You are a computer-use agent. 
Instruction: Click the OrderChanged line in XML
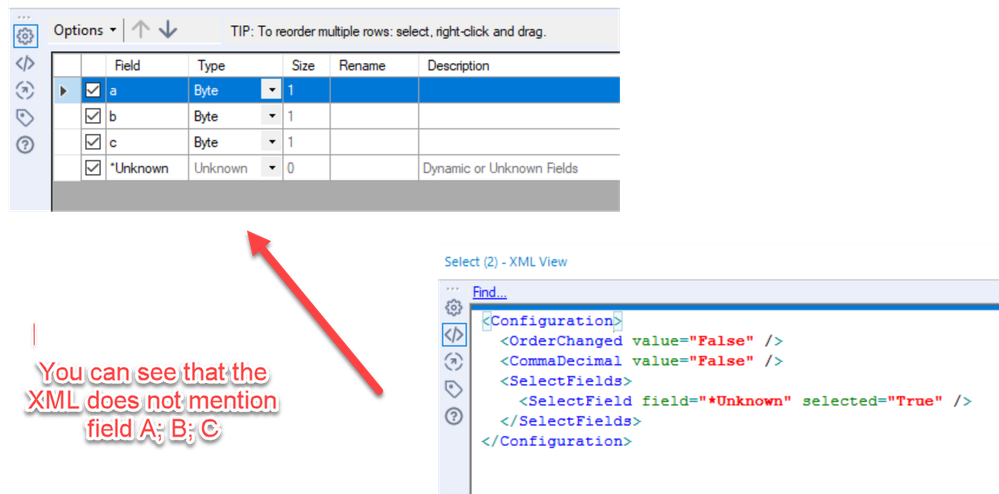pyautogui.click(x=642, y=340)
